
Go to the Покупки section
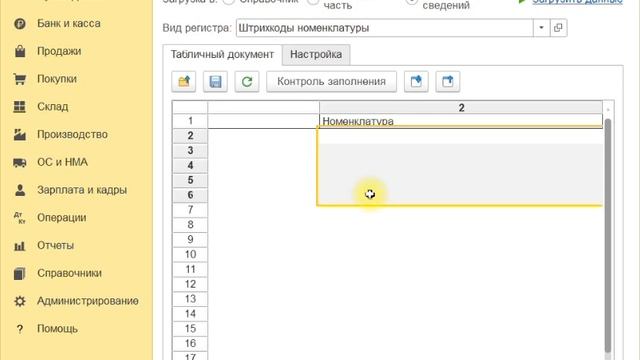tap(57, 79)
